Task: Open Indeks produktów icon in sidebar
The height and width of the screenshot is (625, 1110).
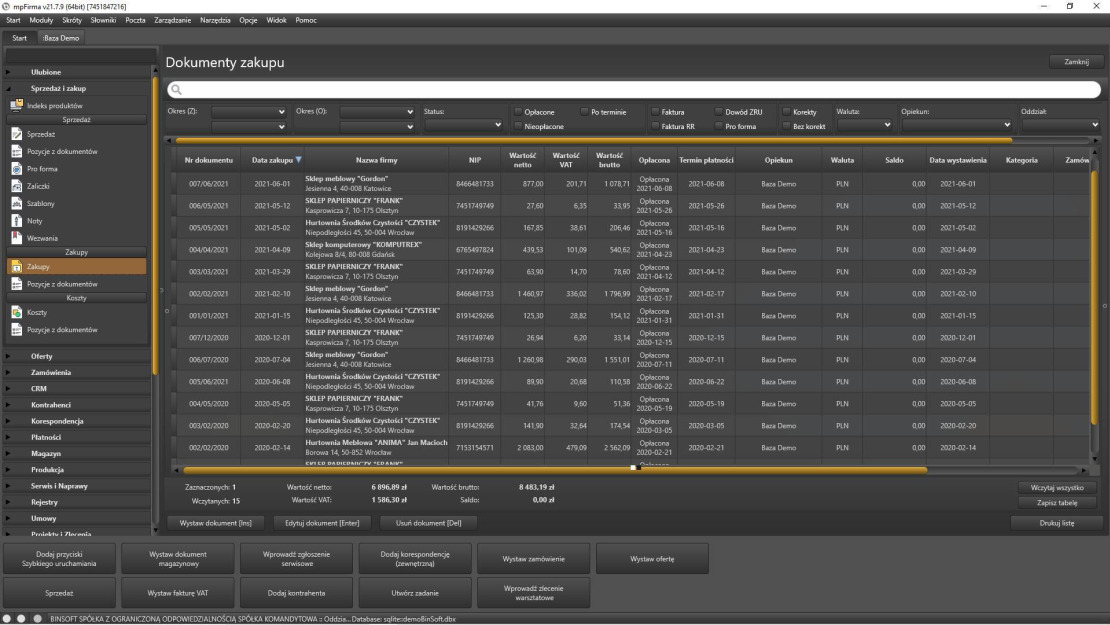Action: (16, 105)
